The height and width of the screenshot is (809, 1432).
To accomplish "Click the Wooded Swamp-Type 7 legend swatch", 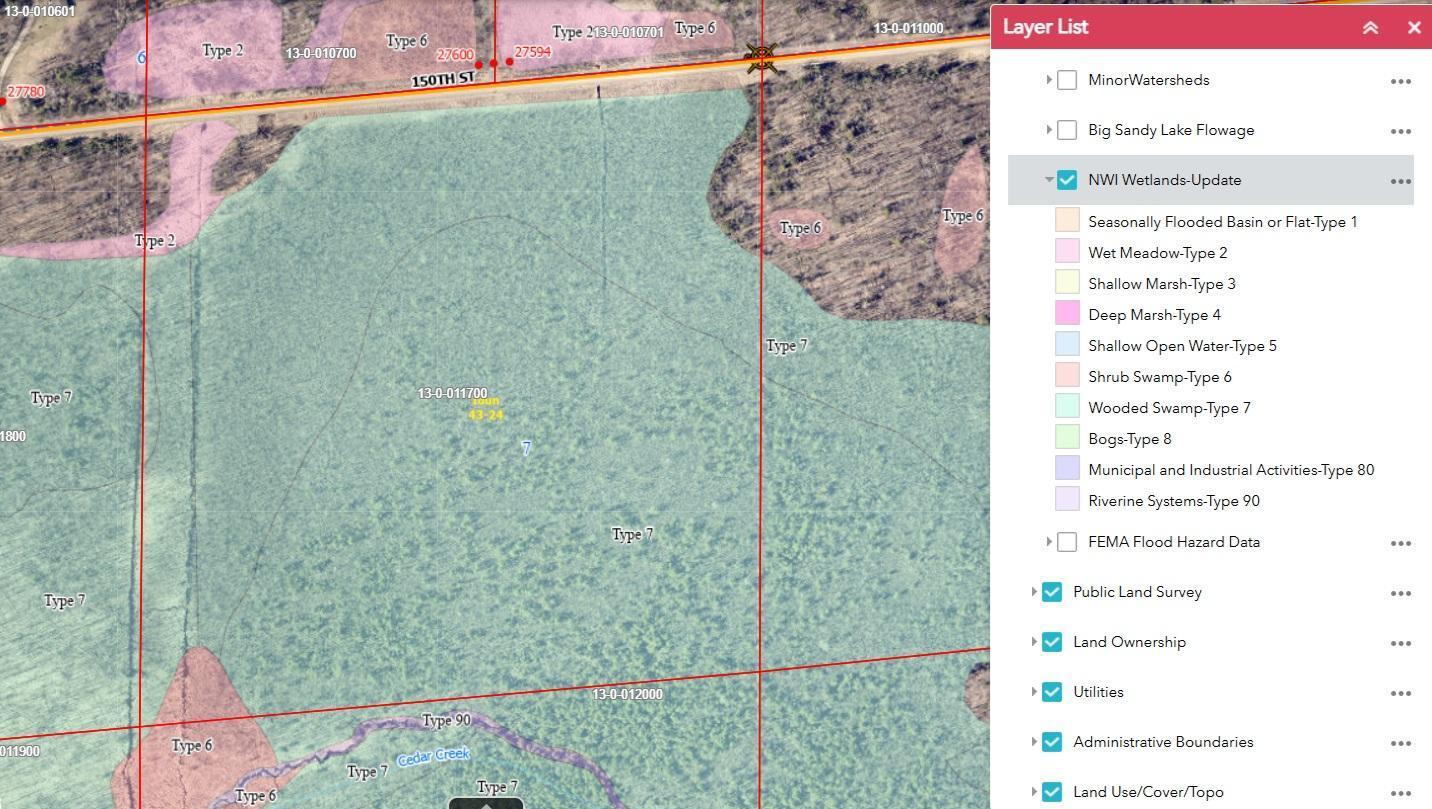I will [1067, 406].
